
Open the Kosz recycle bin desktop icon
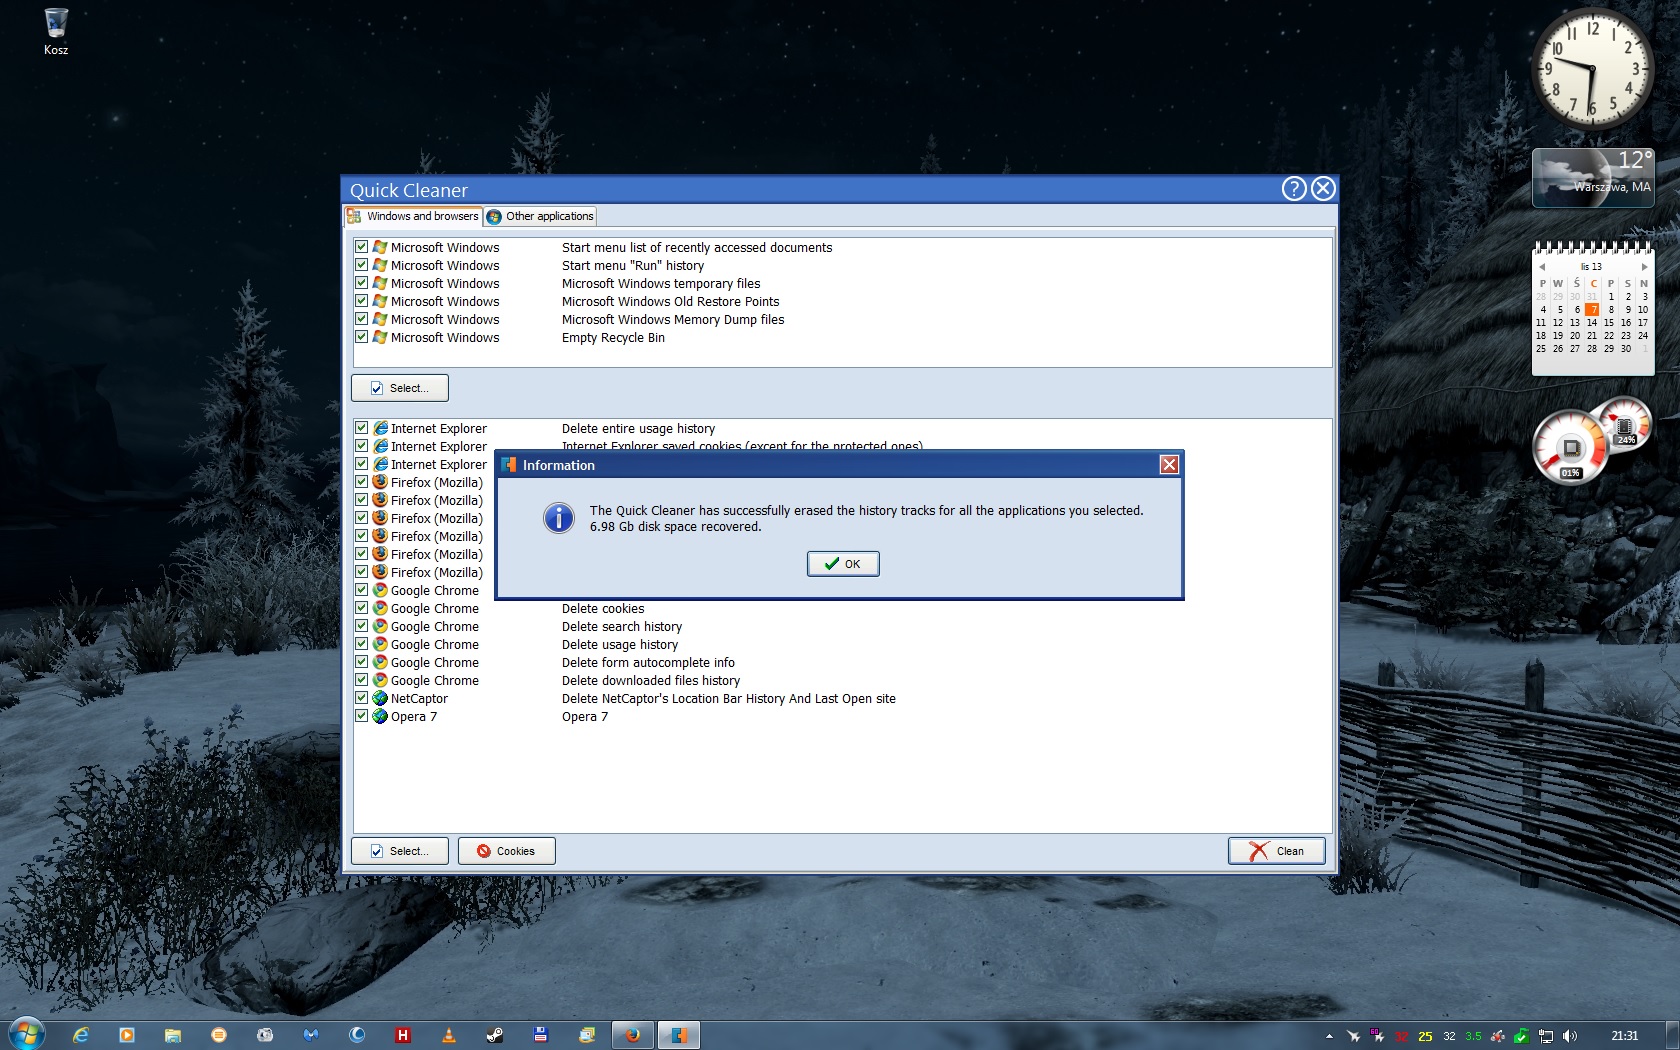pos(56,31)
